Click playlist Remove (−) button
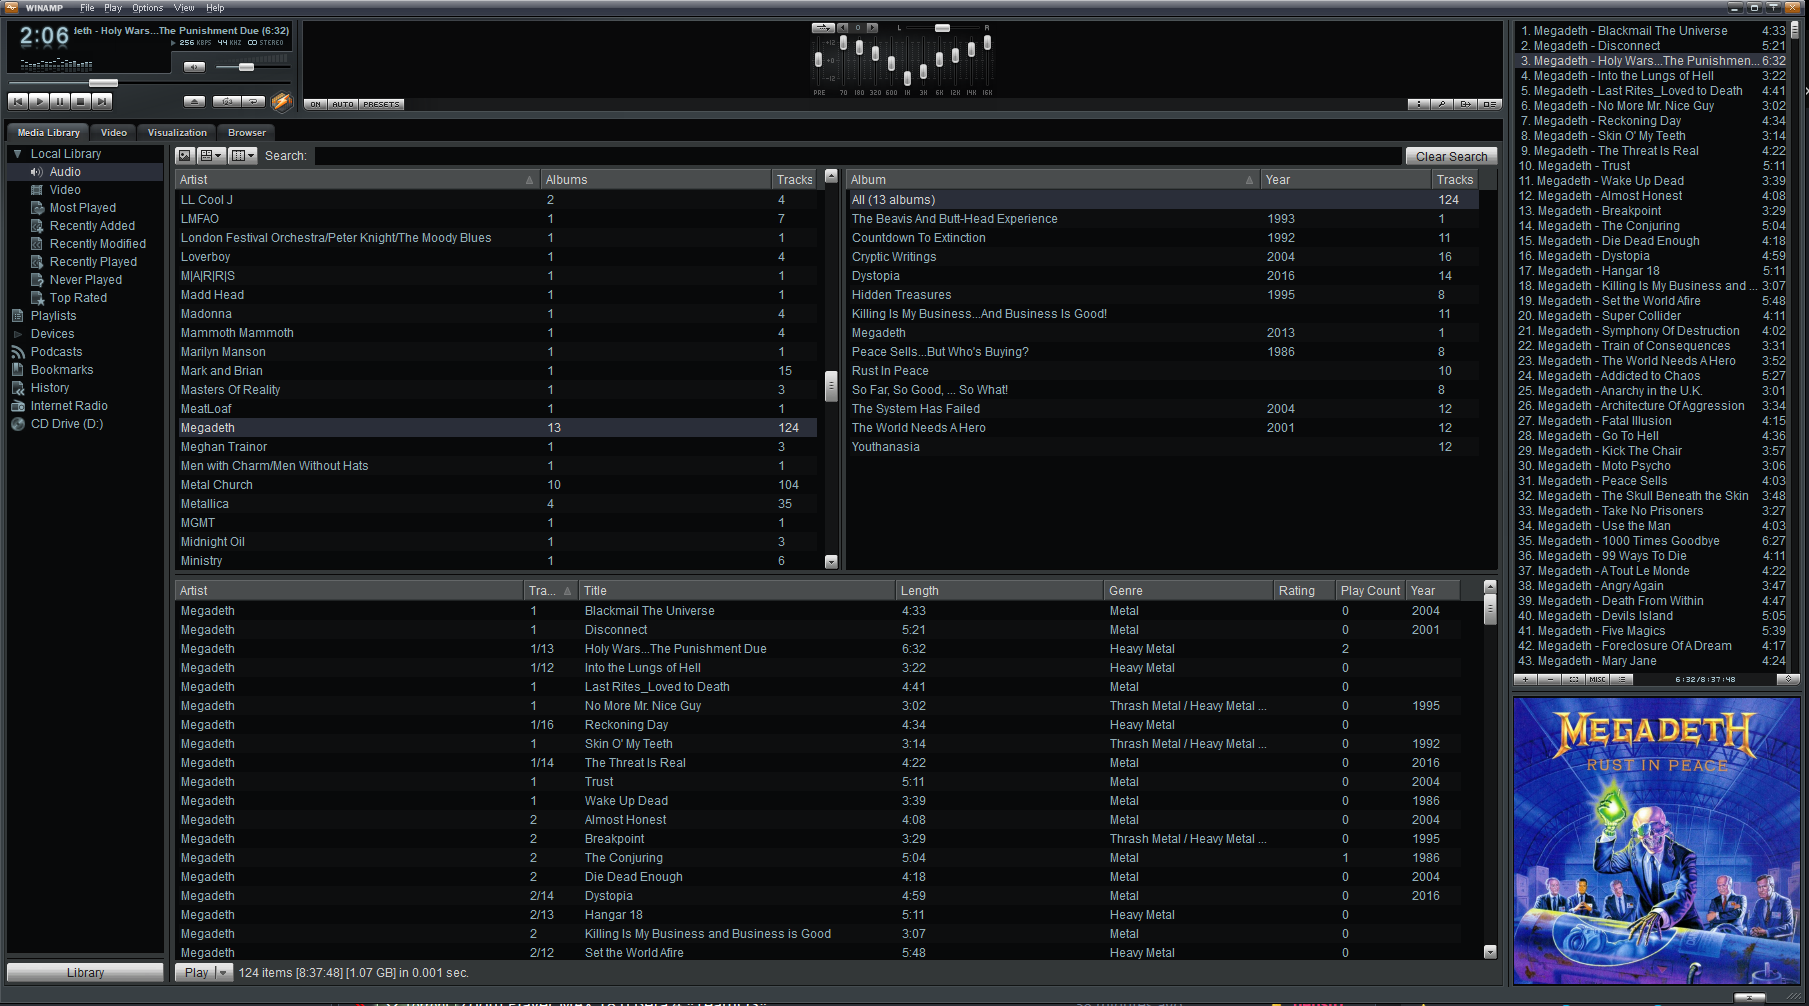This screenshot has width=1809, height=1006. tap(1550, 679)
